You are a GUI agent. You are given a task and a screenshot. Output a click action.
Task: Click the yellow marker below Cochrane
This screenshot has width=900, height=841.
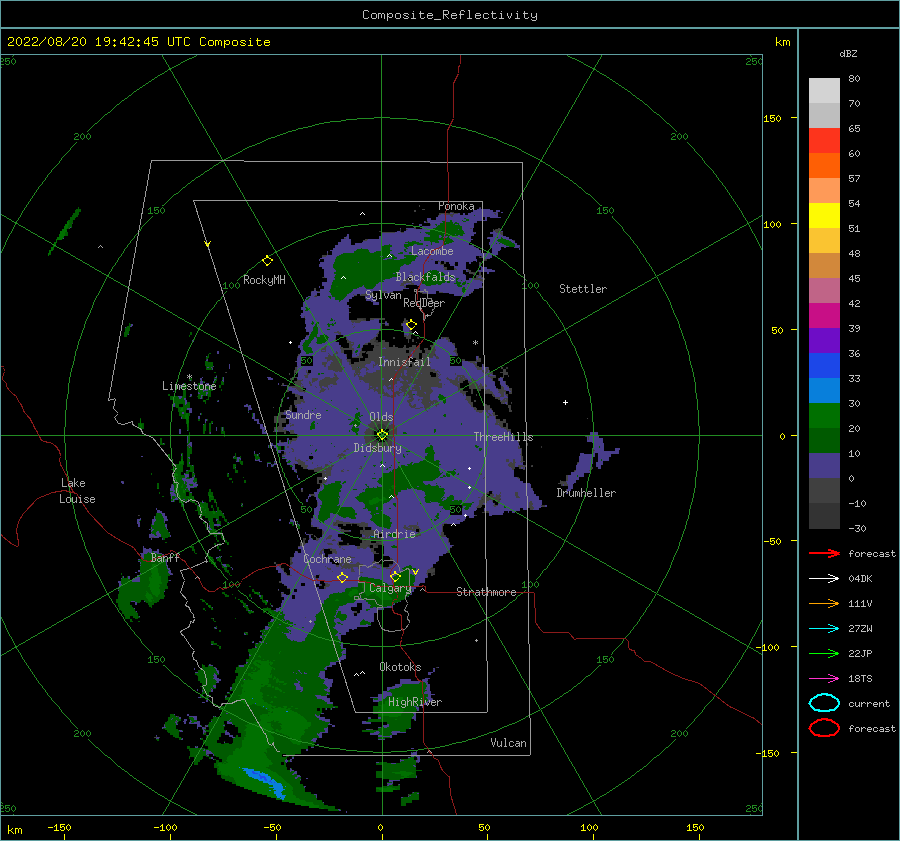[342, 578]
